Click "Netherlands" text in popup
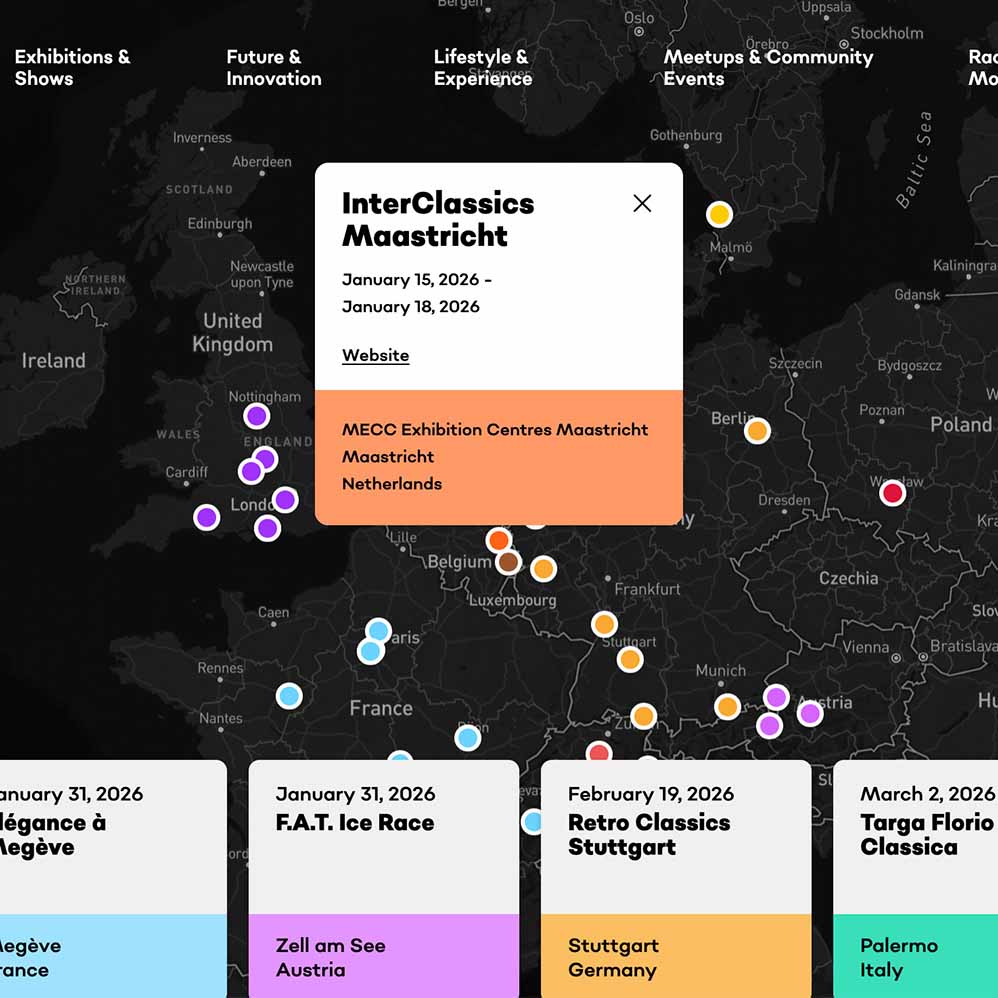Image resolution: width=998 pixels, height=998 pixels. [392, 484]
